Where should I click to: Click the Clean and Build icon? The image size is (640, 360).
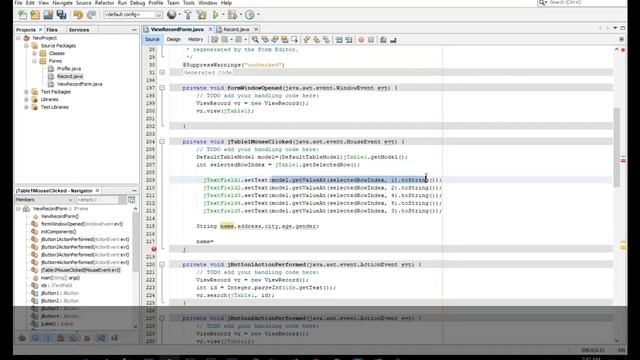(202, 15)
